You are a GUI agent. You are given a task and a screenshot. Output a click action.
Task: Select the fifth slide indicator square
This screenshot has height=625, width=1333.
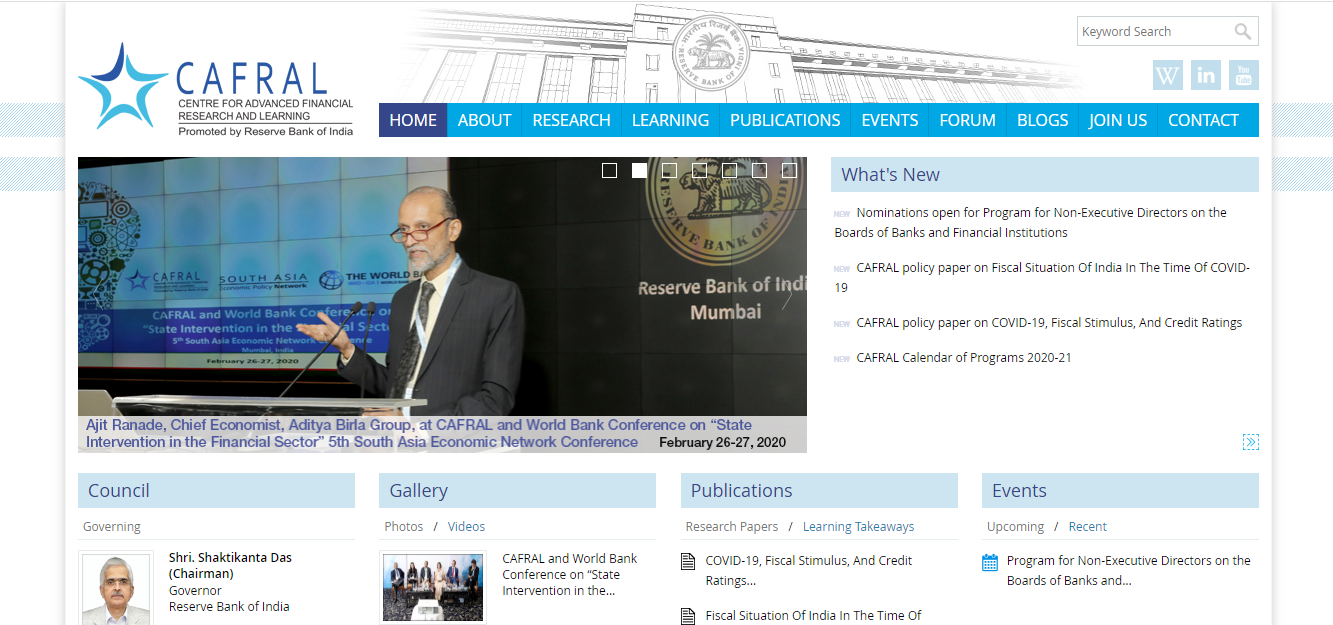729,171
